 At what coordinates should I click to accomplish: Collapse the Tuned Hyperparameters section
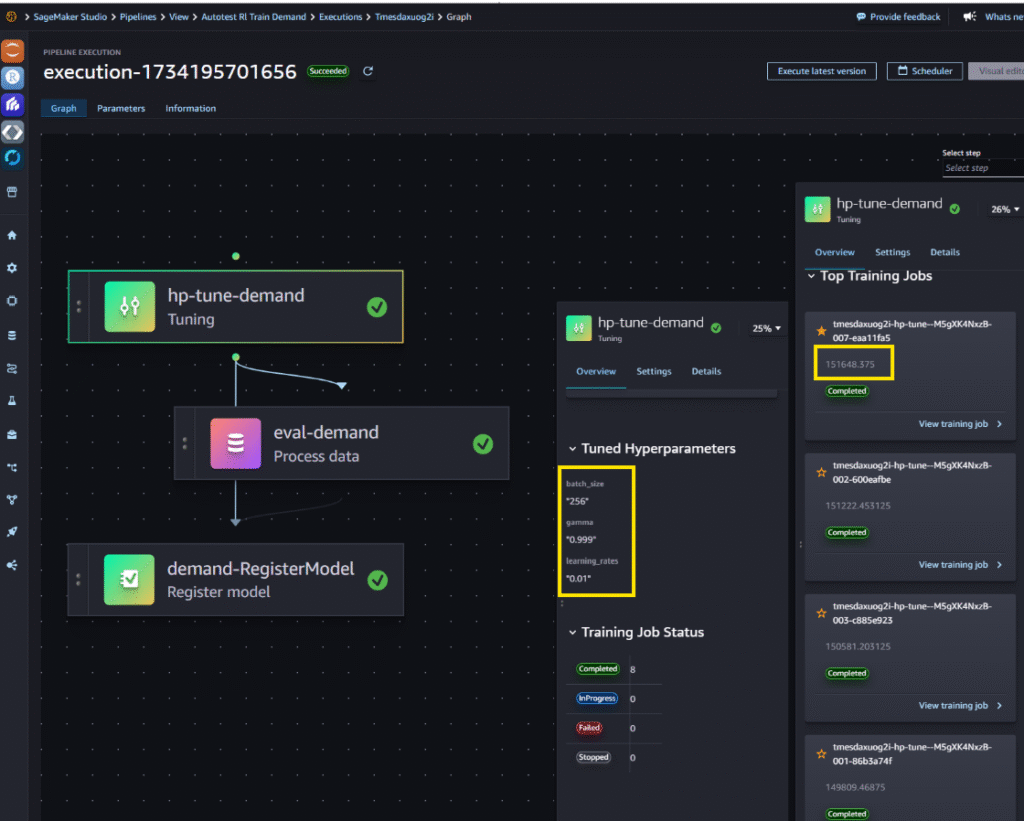572,449
